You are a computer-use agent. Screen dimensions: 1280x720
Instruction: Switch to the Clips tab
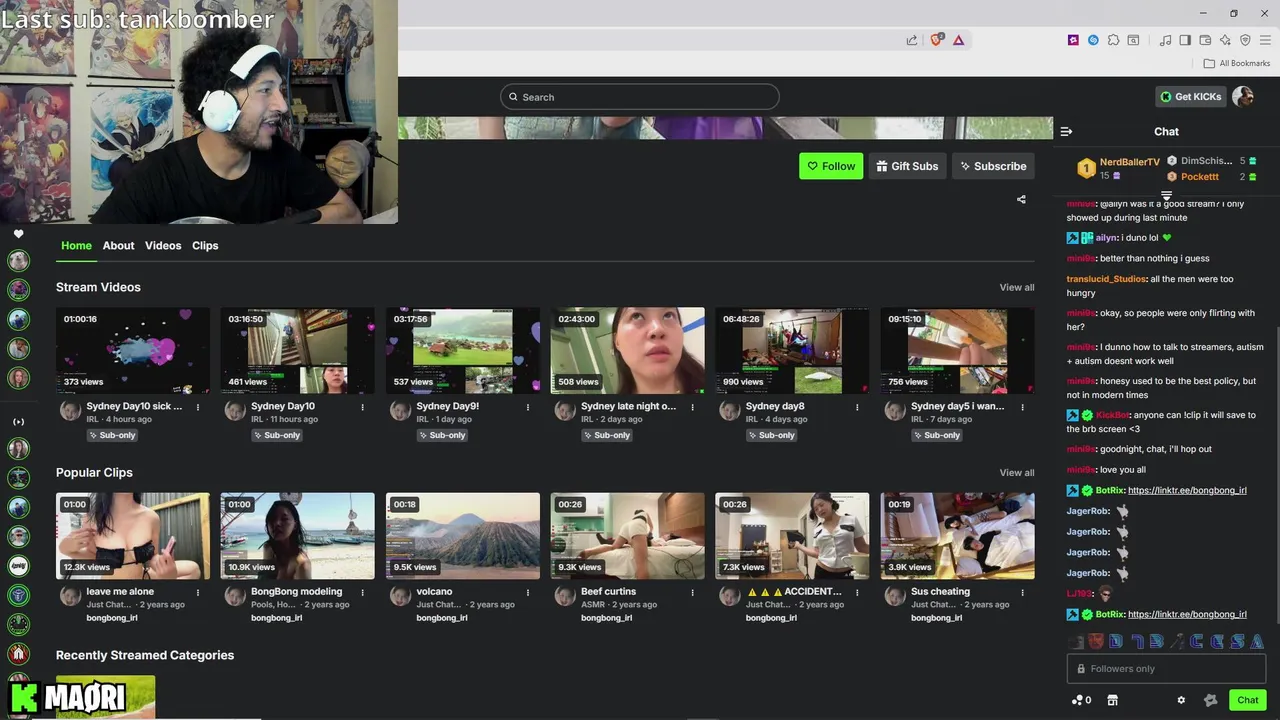[x=205, y=246]
